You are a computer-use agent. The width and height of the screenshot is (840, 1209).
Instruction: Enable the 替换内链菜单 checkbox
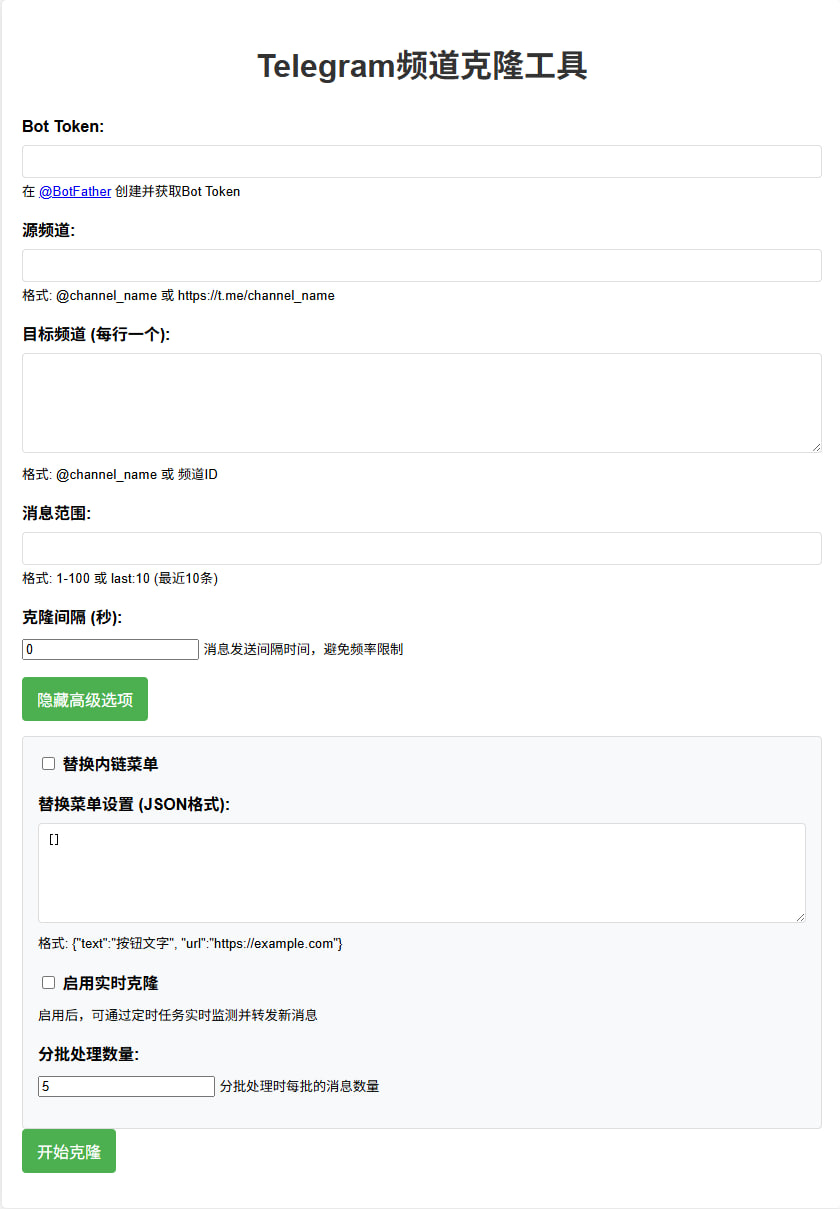pos(48,764)
